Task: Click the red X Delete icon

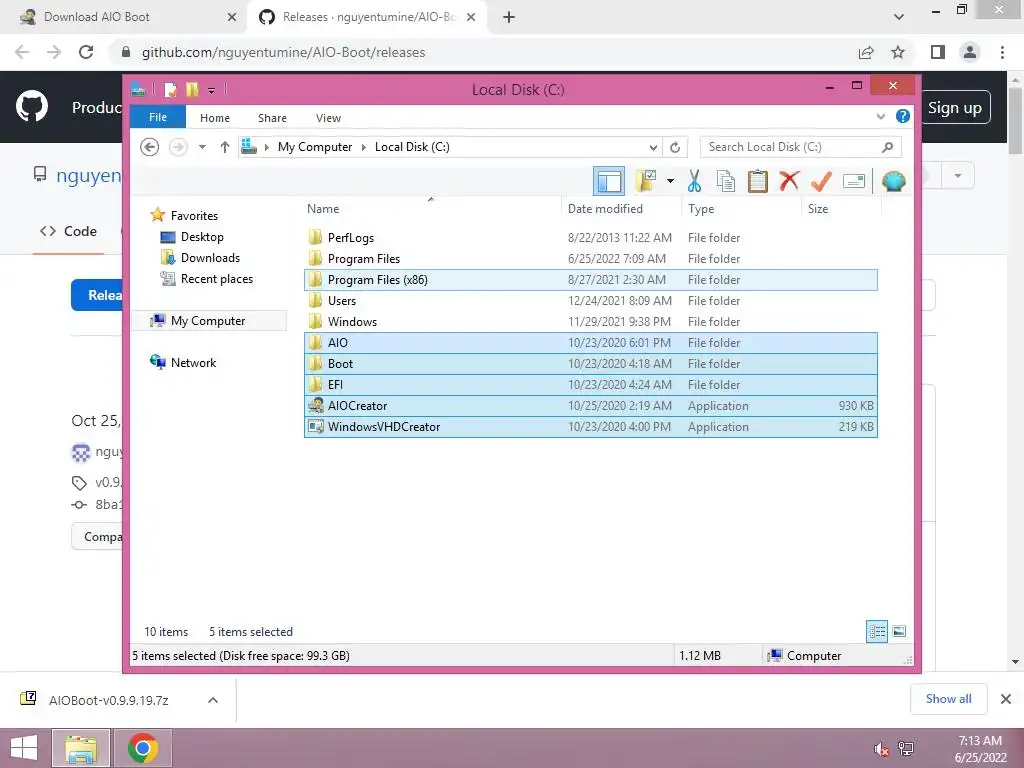Action: pyautogui.click(x=789, y=180)
